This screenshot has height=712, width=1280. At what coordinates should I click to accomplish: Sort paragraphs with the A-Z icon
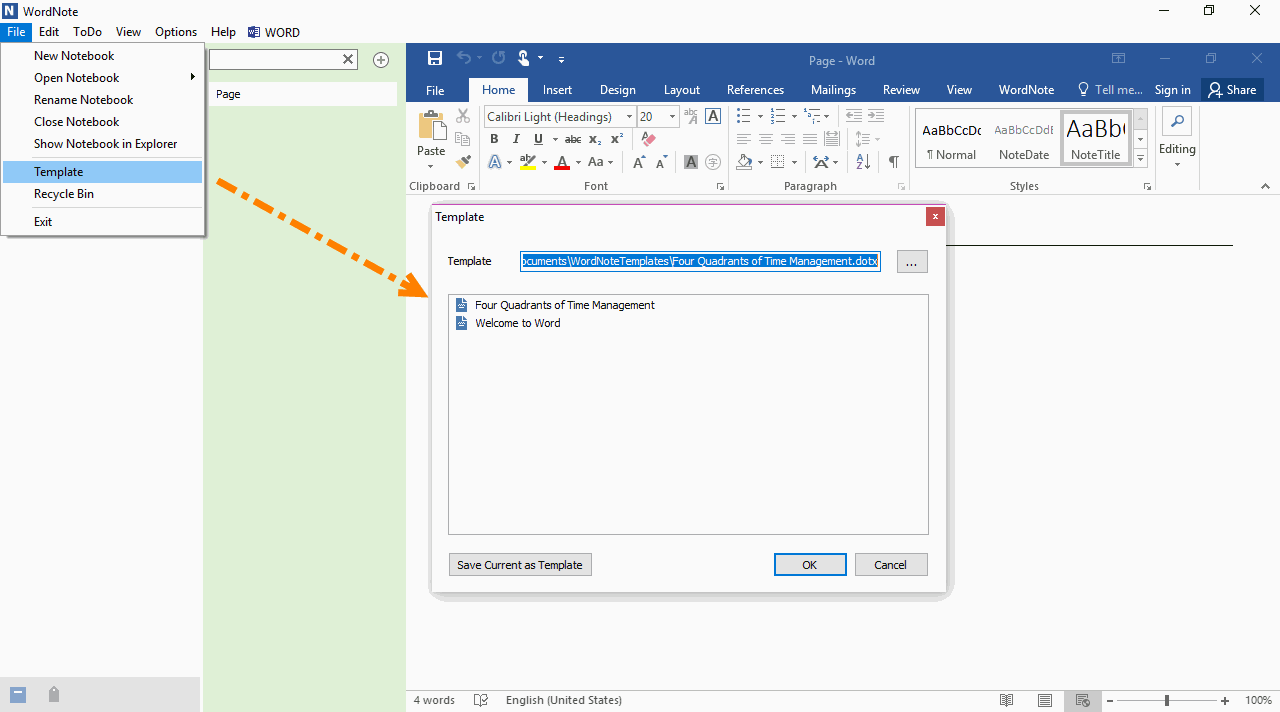pos(864,162)
